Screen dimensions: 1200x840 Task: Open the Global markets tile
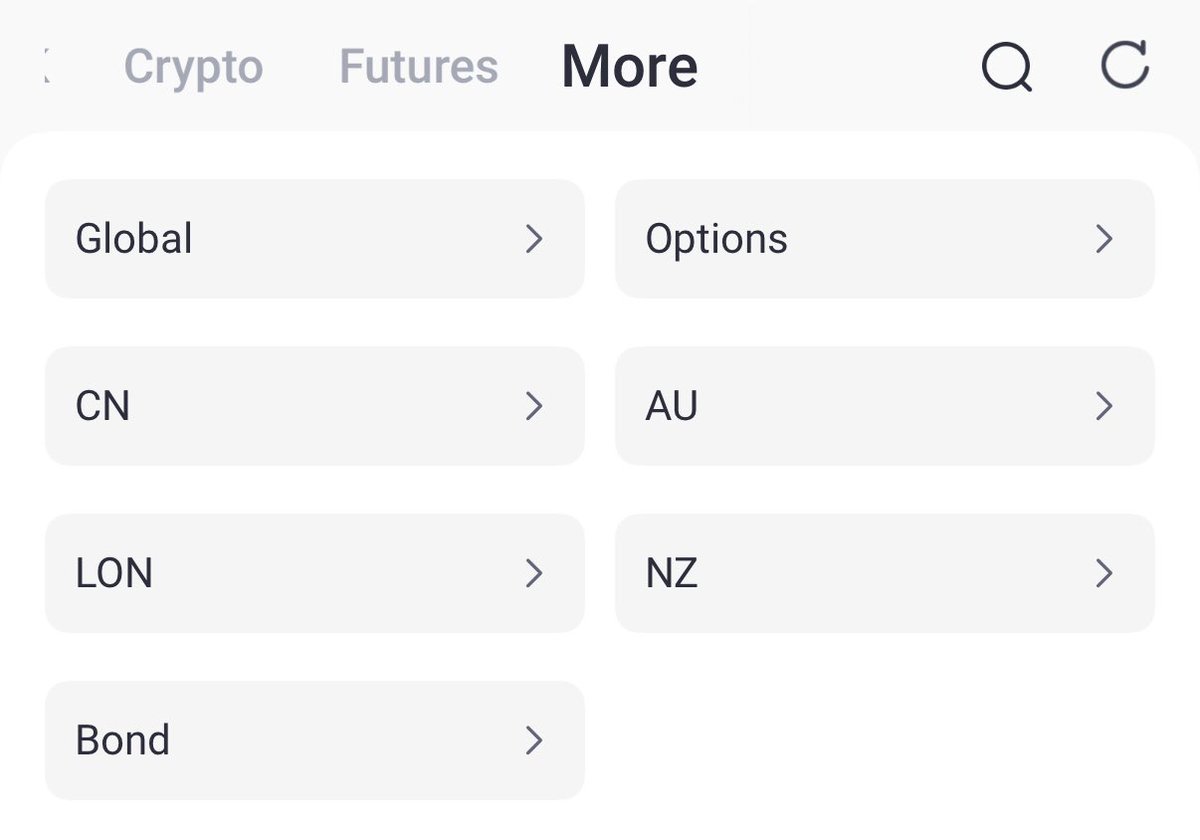click(x=314, y=239)
